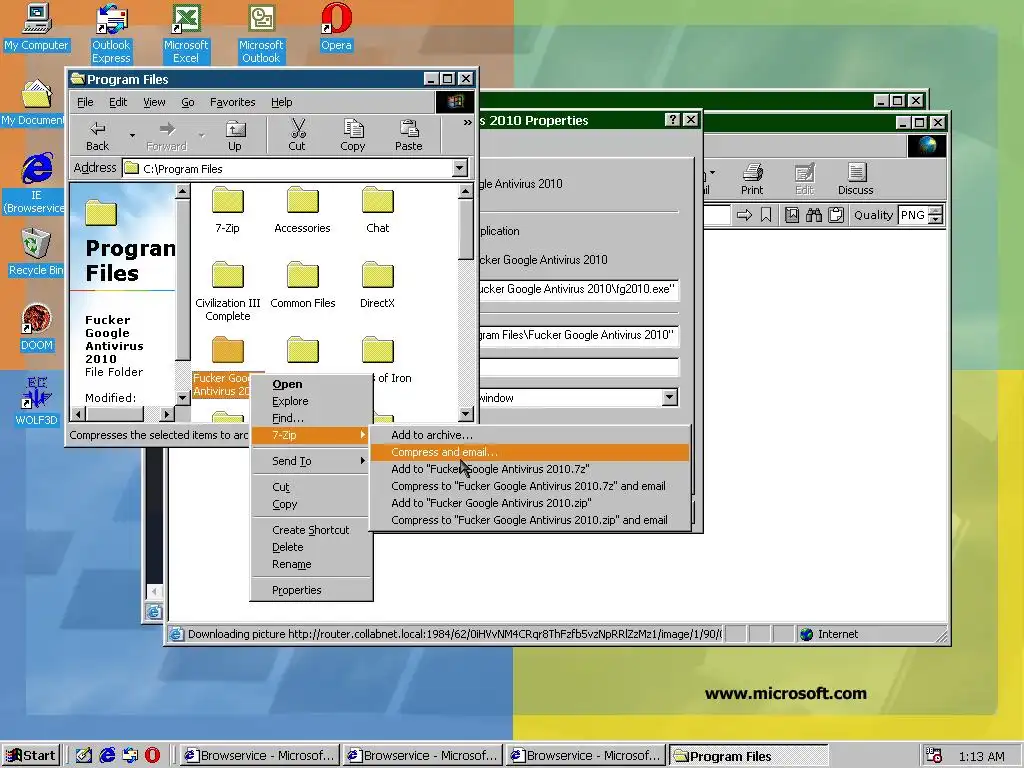This screenshot has width=1024, height=768.
Task: Paste using the toolbar Paste icon
Action: coord(409,136)
